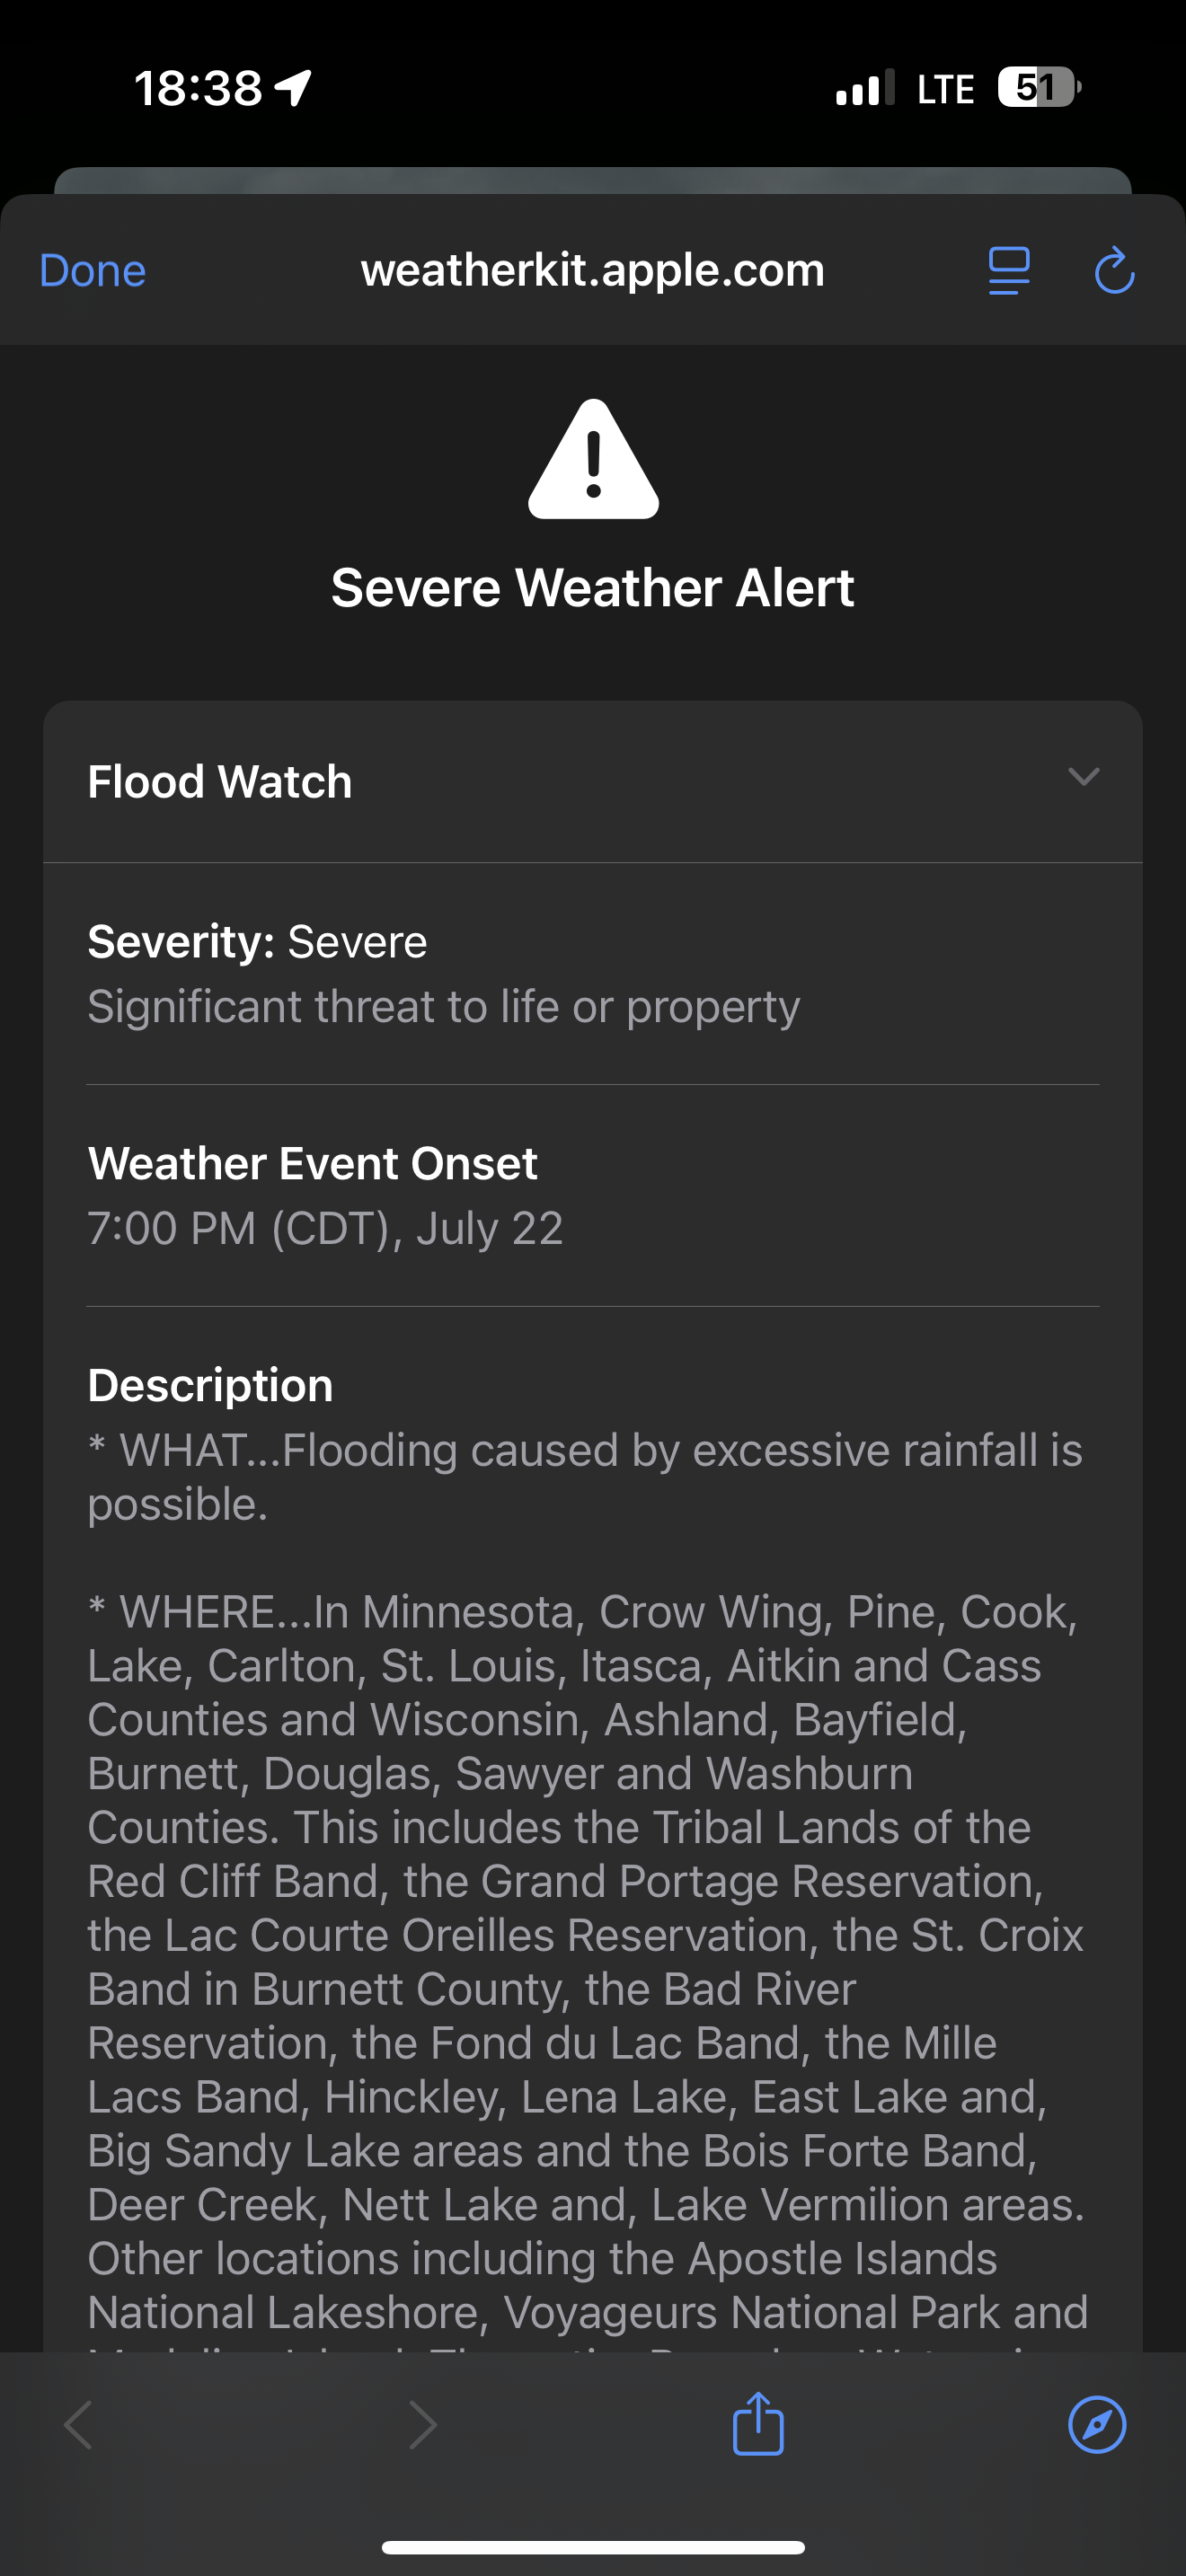Viewport: 1186px width, 2576px height.
Task: Tap the battery indicator in status bar
Action: point(1038,88)
